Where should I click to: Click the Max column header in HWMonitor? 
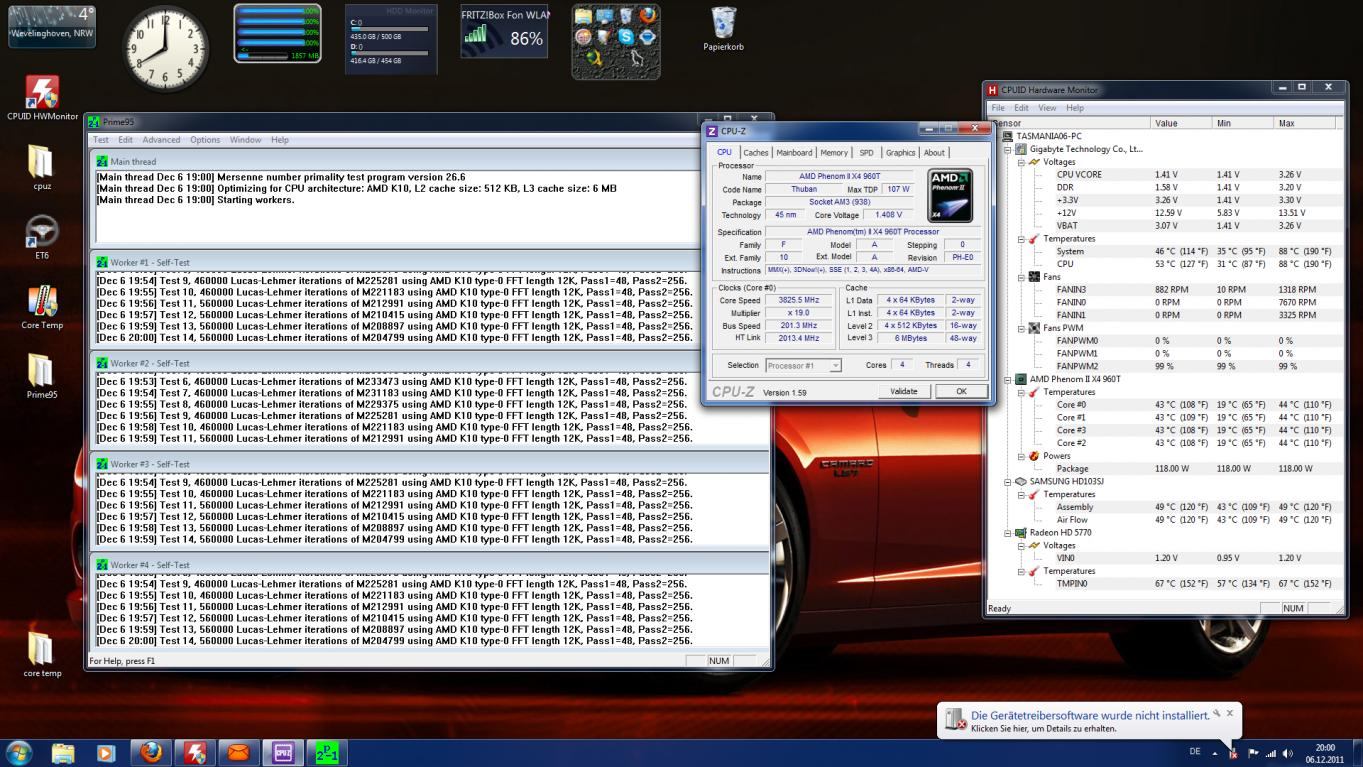(x=1304, y=123)
